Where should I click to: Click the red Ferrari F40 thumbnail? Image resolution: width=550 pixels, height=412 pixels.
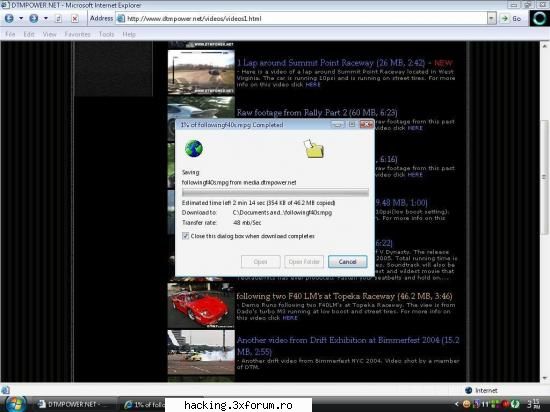201,305
